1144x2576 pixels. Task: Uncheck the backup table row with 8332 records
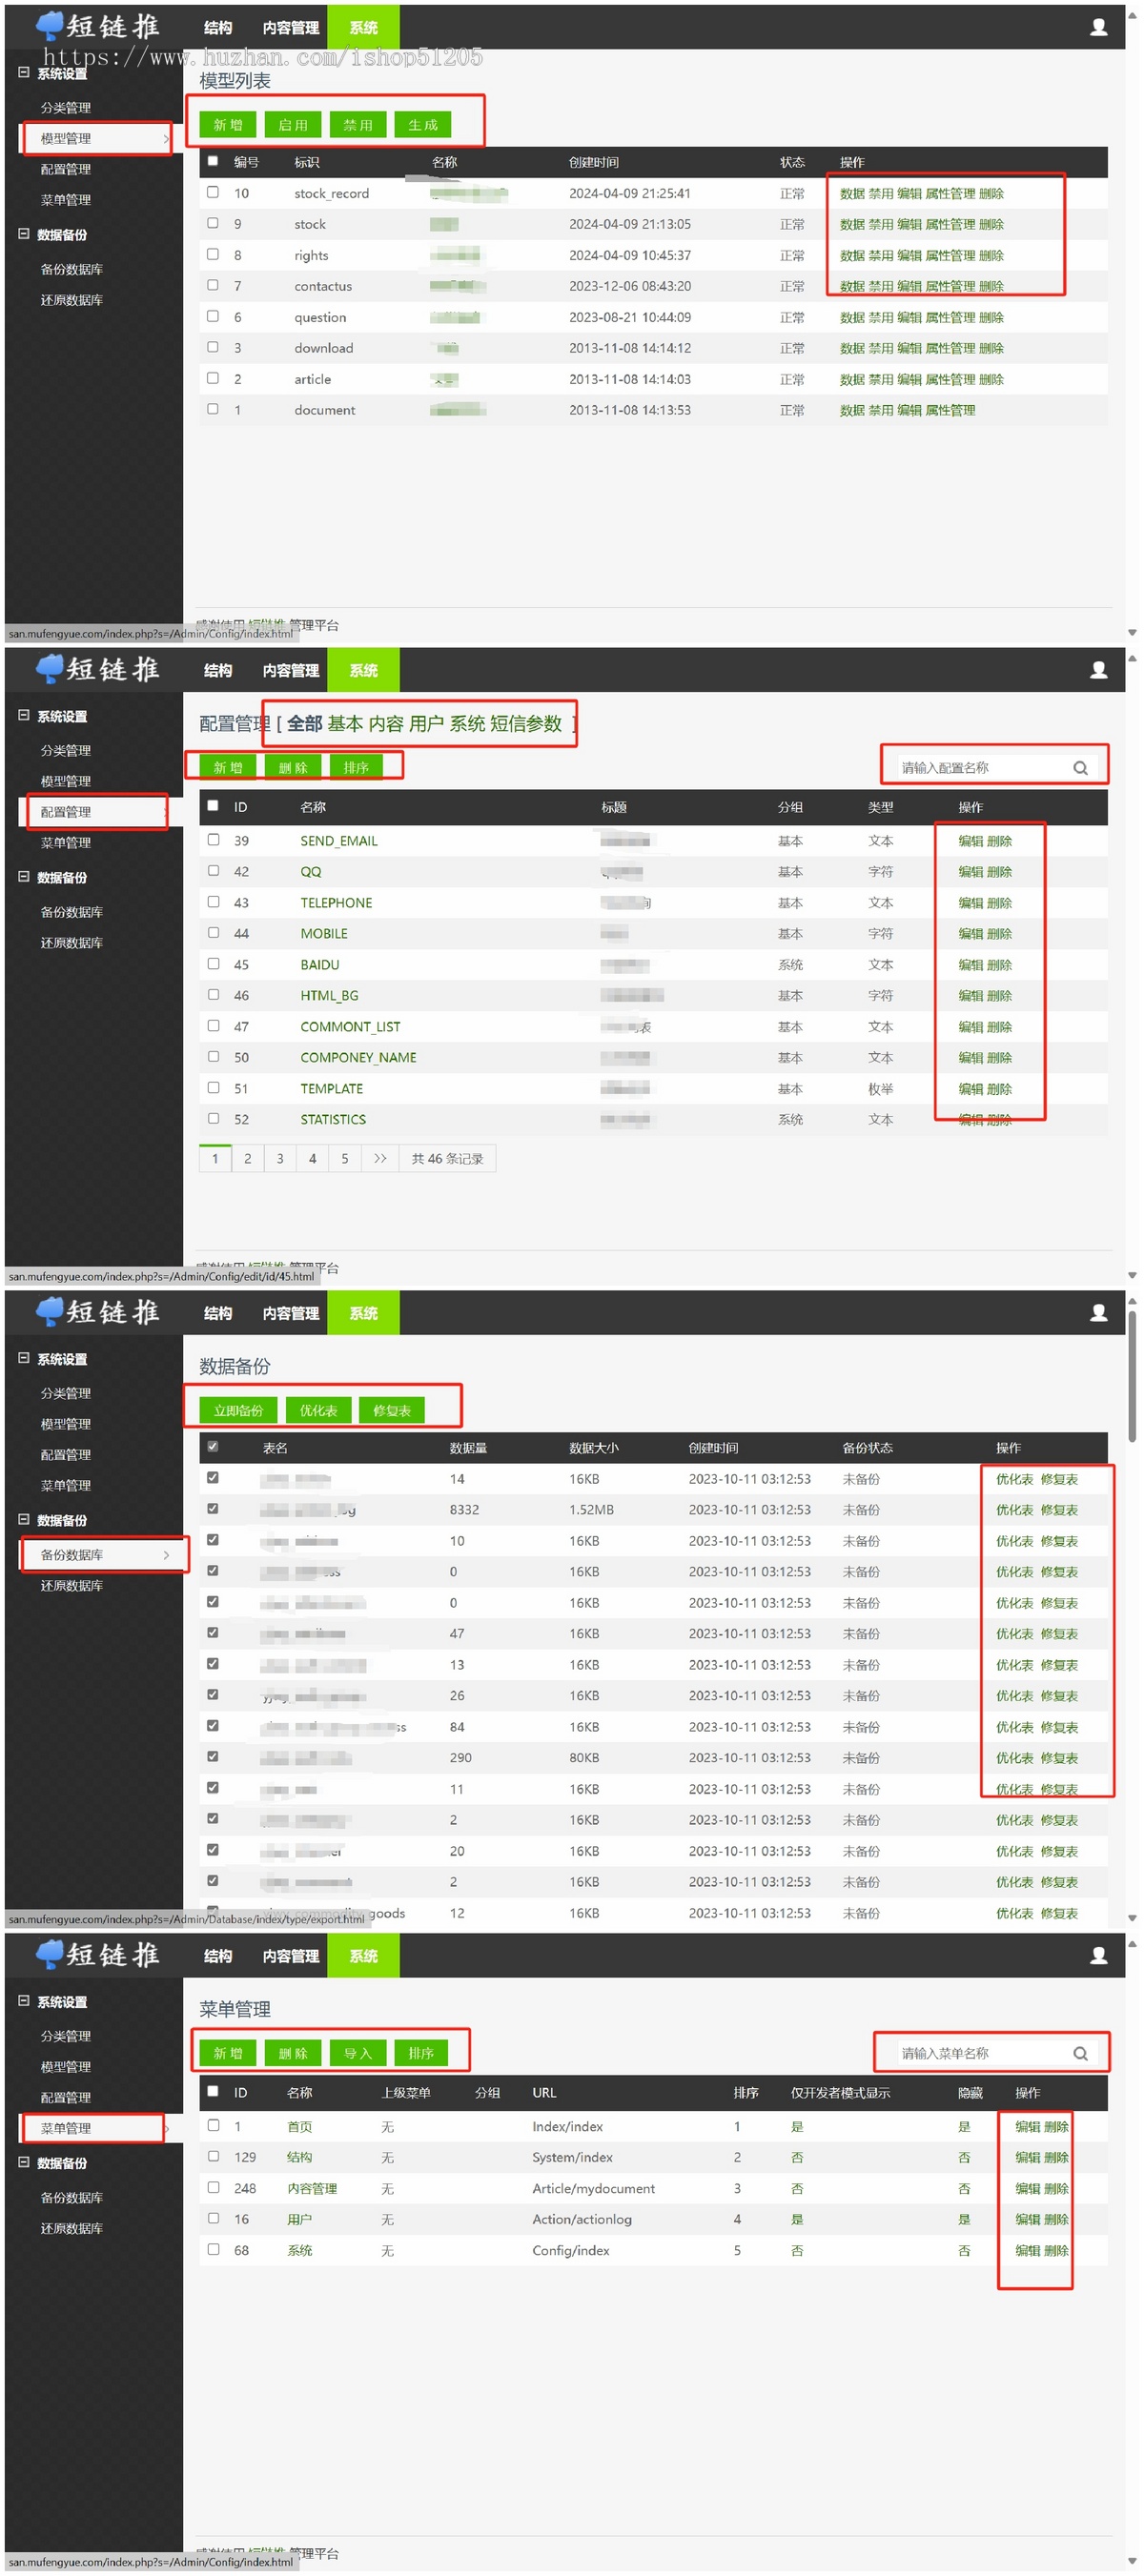(x=213, y=1509)
